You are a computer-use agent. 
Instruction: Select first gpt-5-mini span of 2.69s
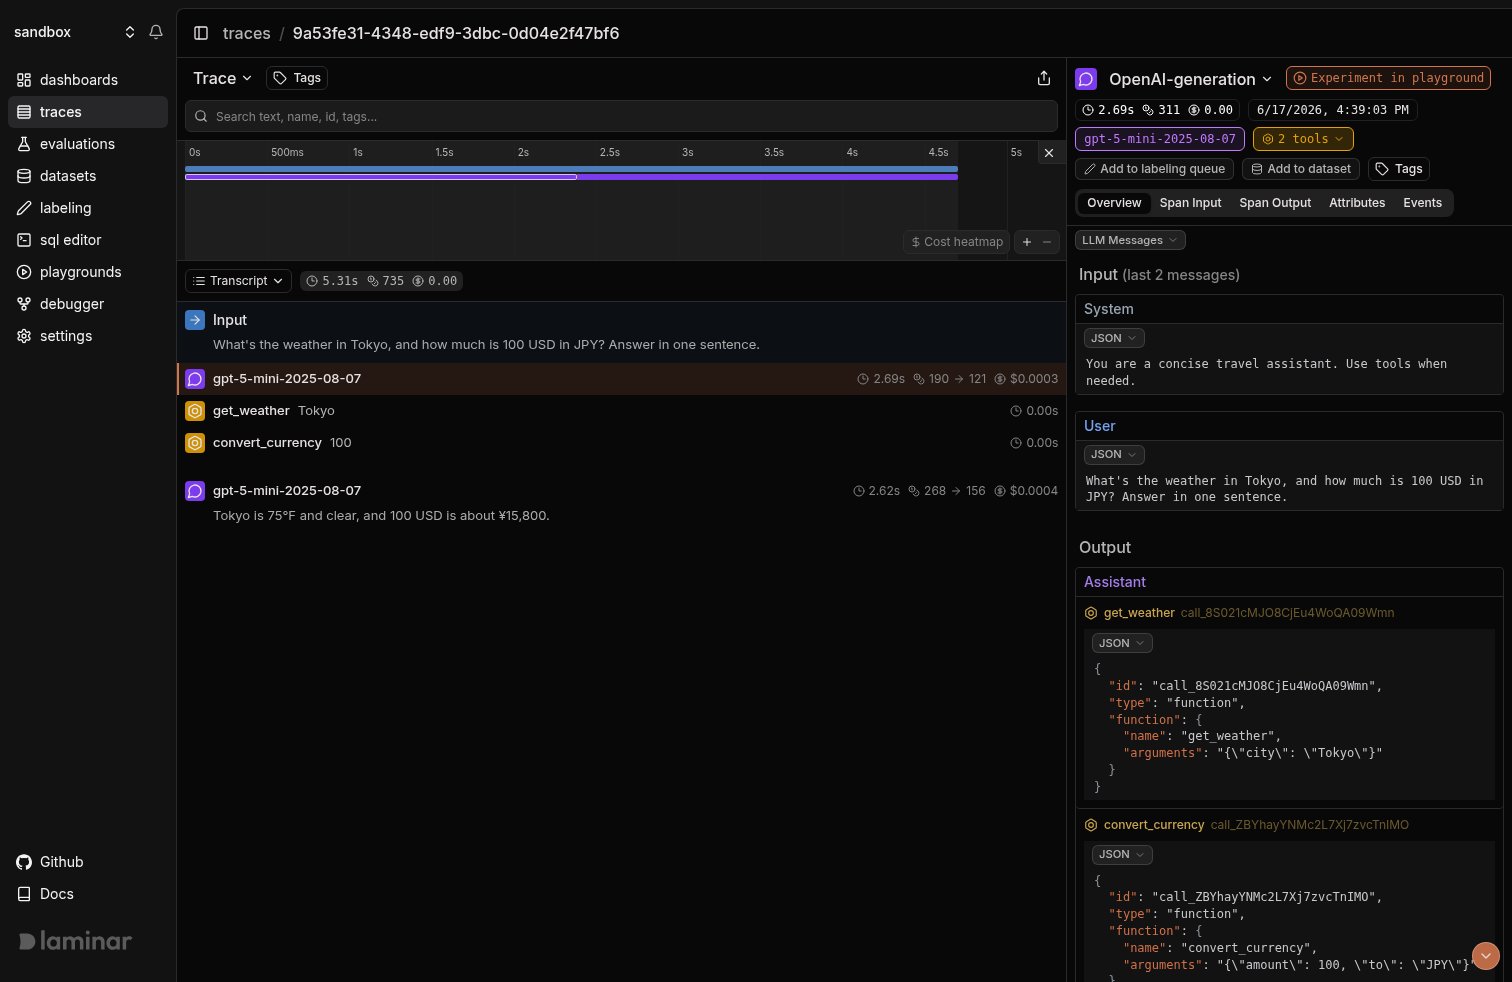[621, 379]
